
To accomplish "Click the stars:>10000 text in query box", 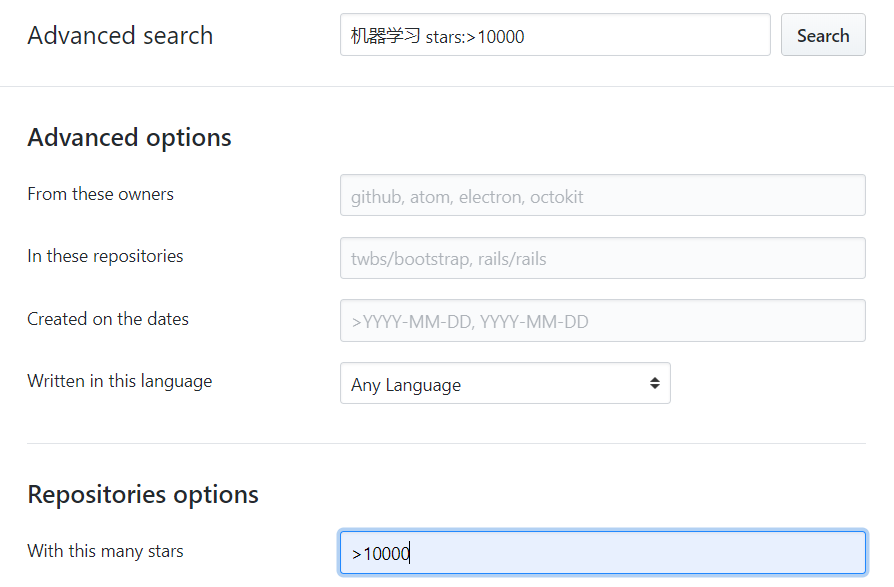I will tap(475, 37).
